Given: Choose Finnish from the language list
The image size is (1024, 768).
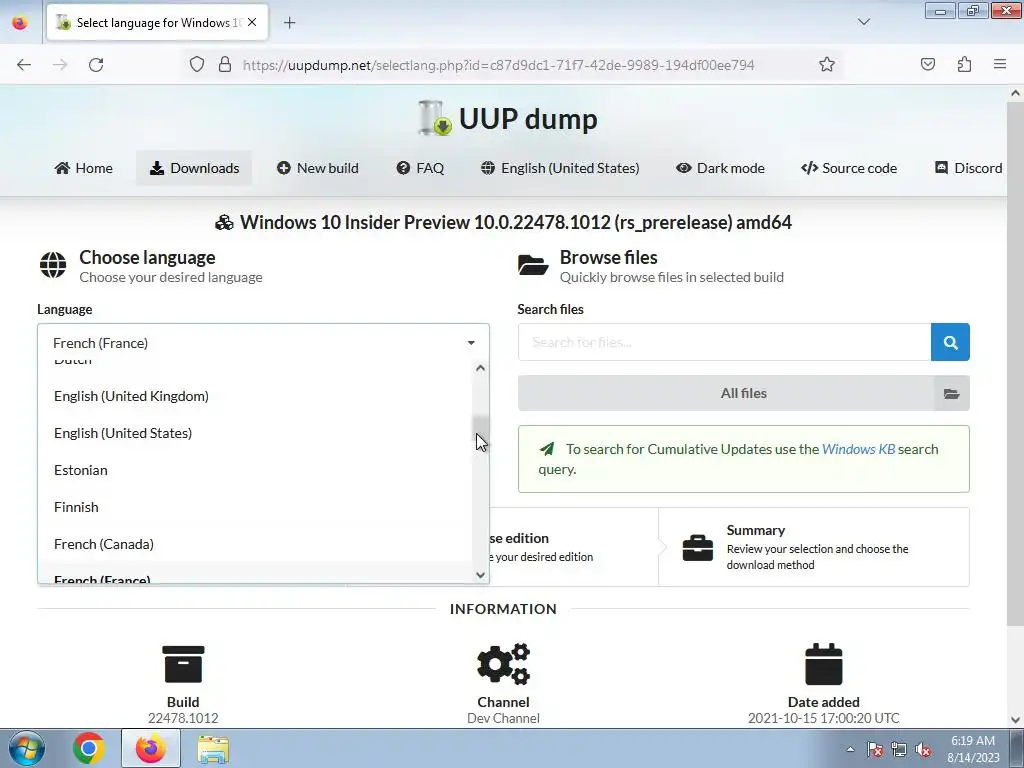Looking at the screenshot, I should coord(255,507).
